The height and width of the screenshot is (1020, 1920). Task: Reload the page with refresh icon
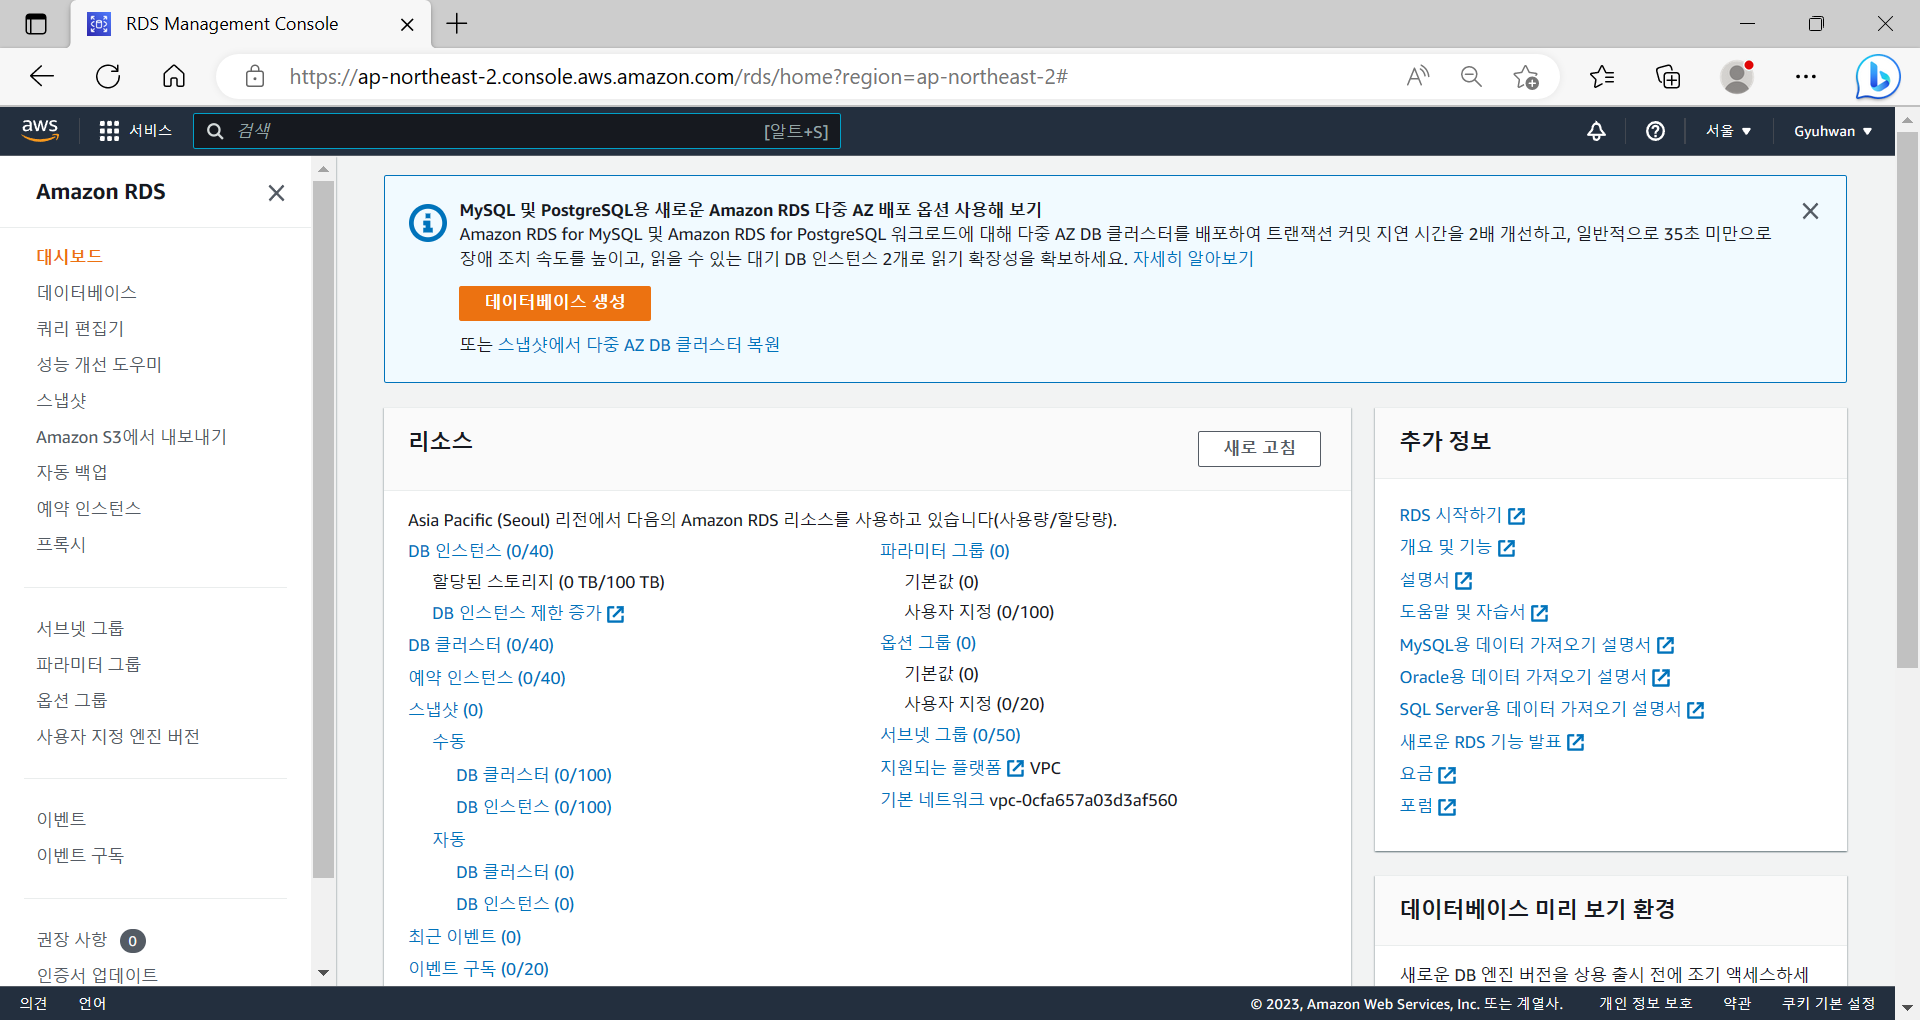click(x=108, y=76)
